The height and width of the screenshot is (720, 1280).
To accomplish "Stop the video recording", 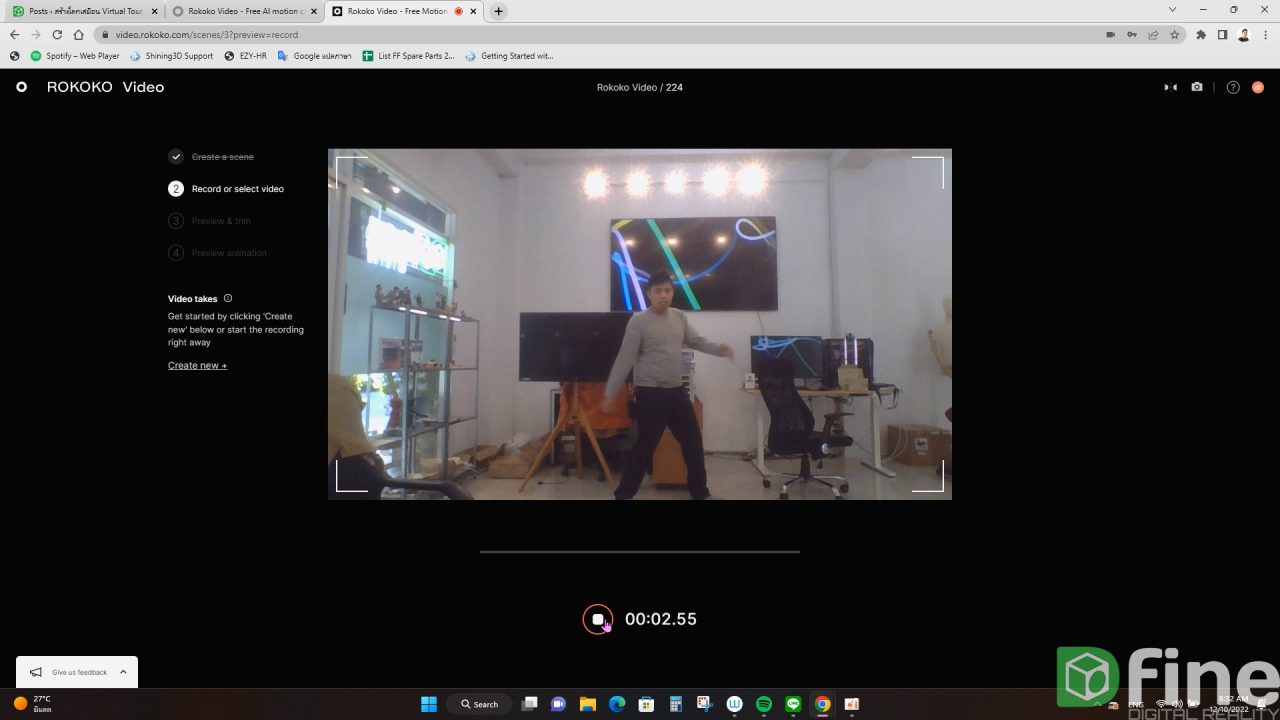I will [x=598, y=619].
